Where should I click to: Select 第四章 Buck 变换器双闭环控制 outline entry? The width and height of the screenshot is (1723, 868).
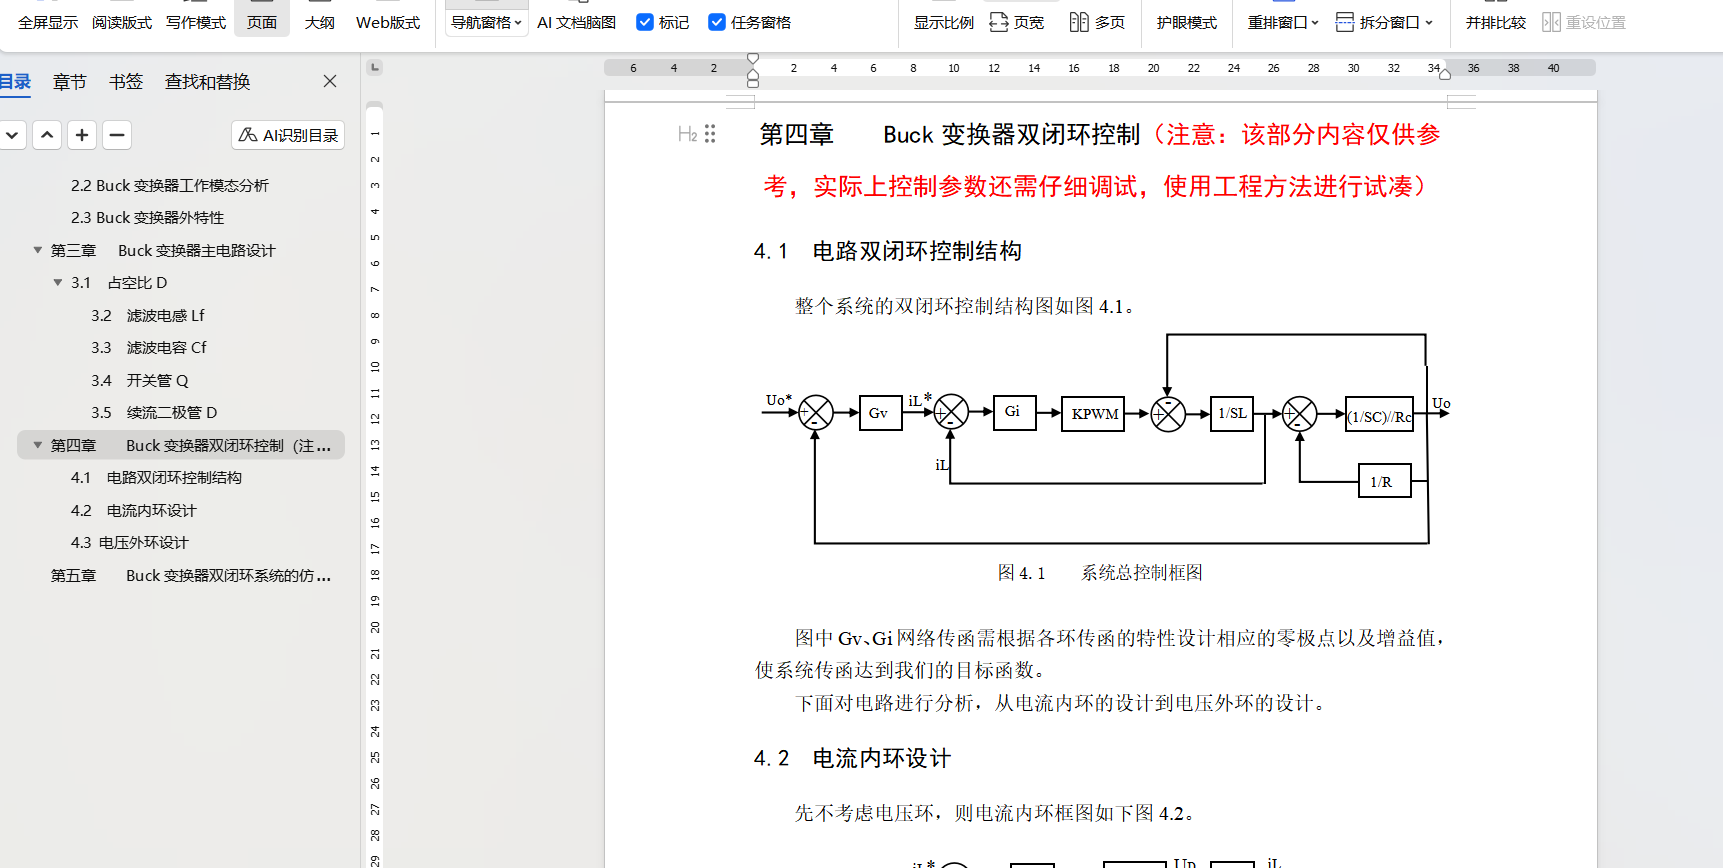[181, 445]
